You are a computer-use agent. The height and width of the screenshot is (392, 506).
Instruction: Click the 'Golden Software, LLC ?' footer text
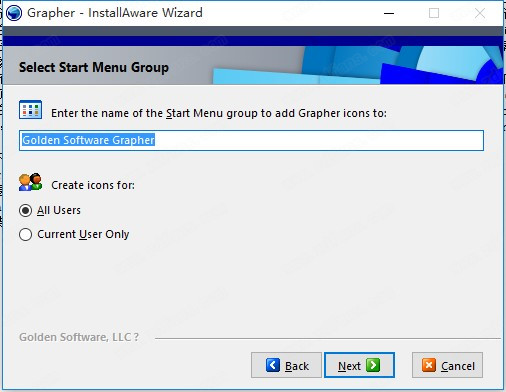coord(79,337)
